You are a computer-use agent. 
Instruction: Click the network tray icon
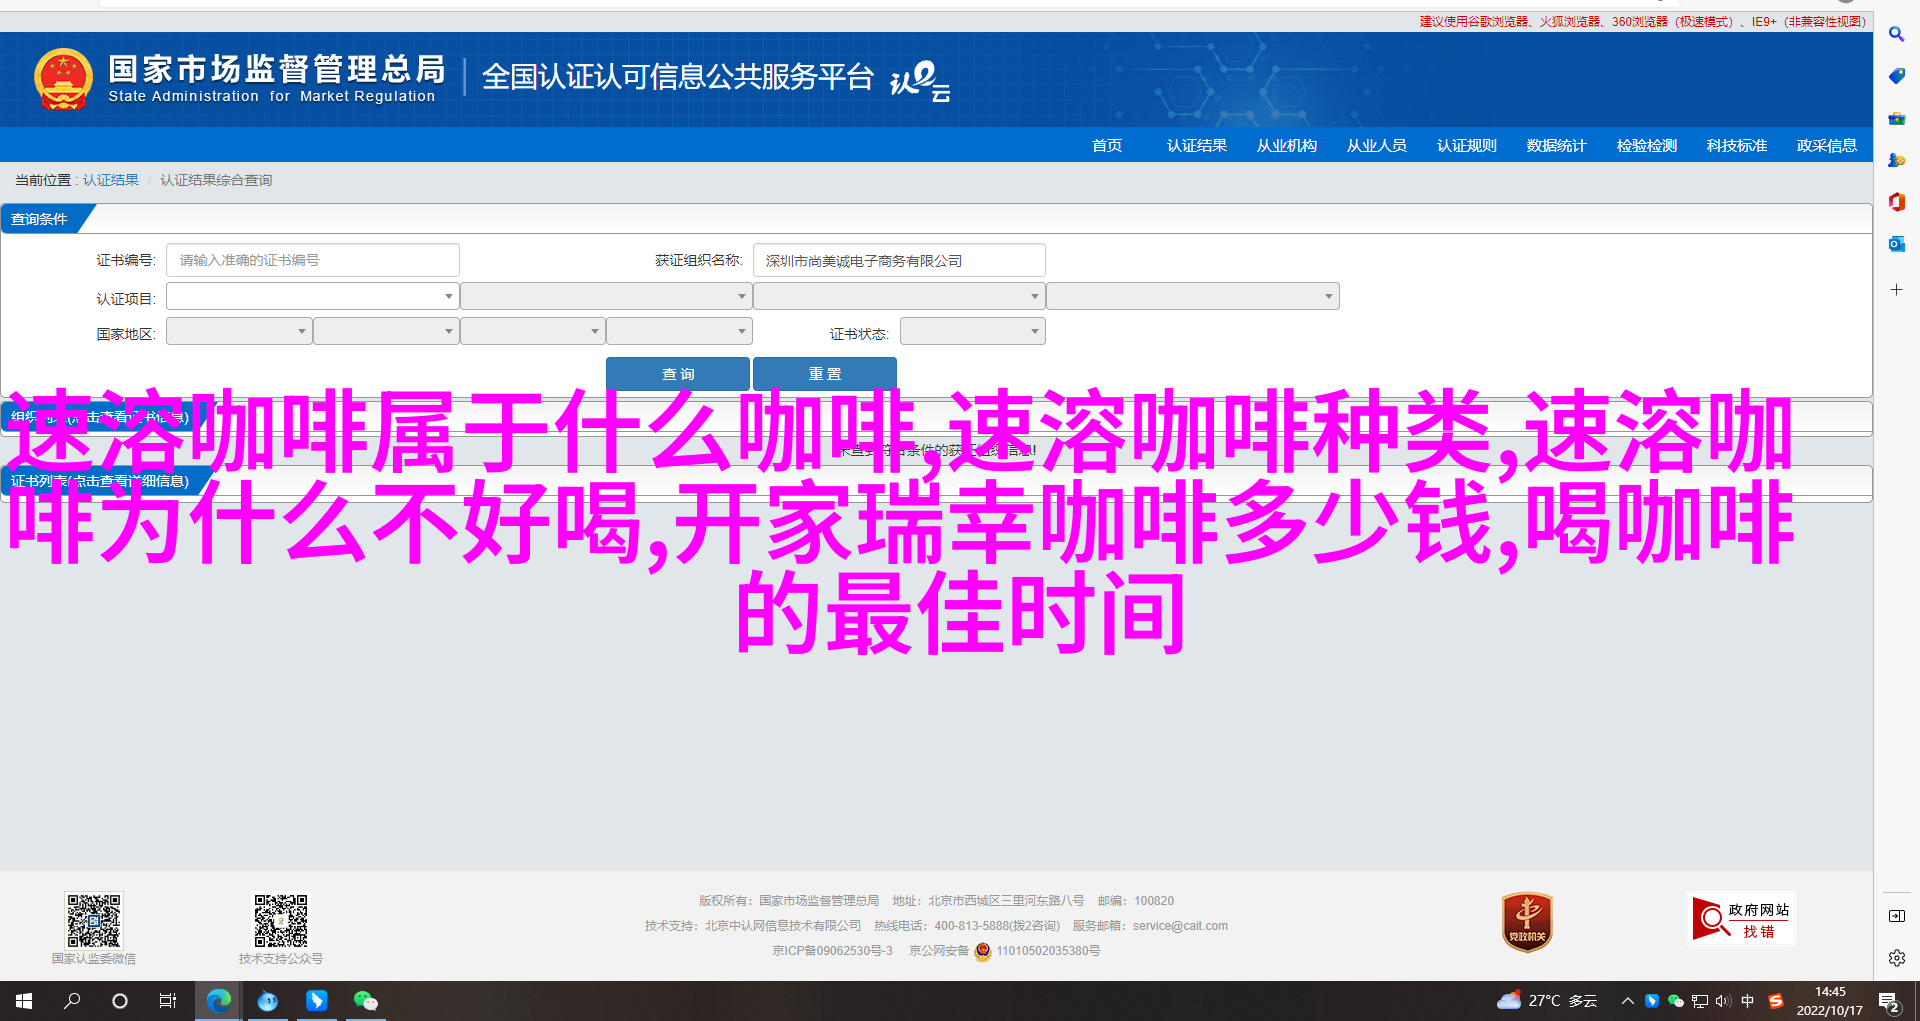tap(1699, 1001)
